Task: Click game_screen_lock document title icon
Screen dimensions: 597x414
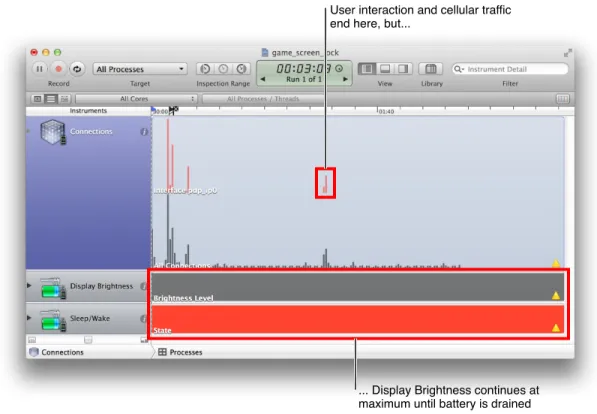Action: (x=265, y=53)
